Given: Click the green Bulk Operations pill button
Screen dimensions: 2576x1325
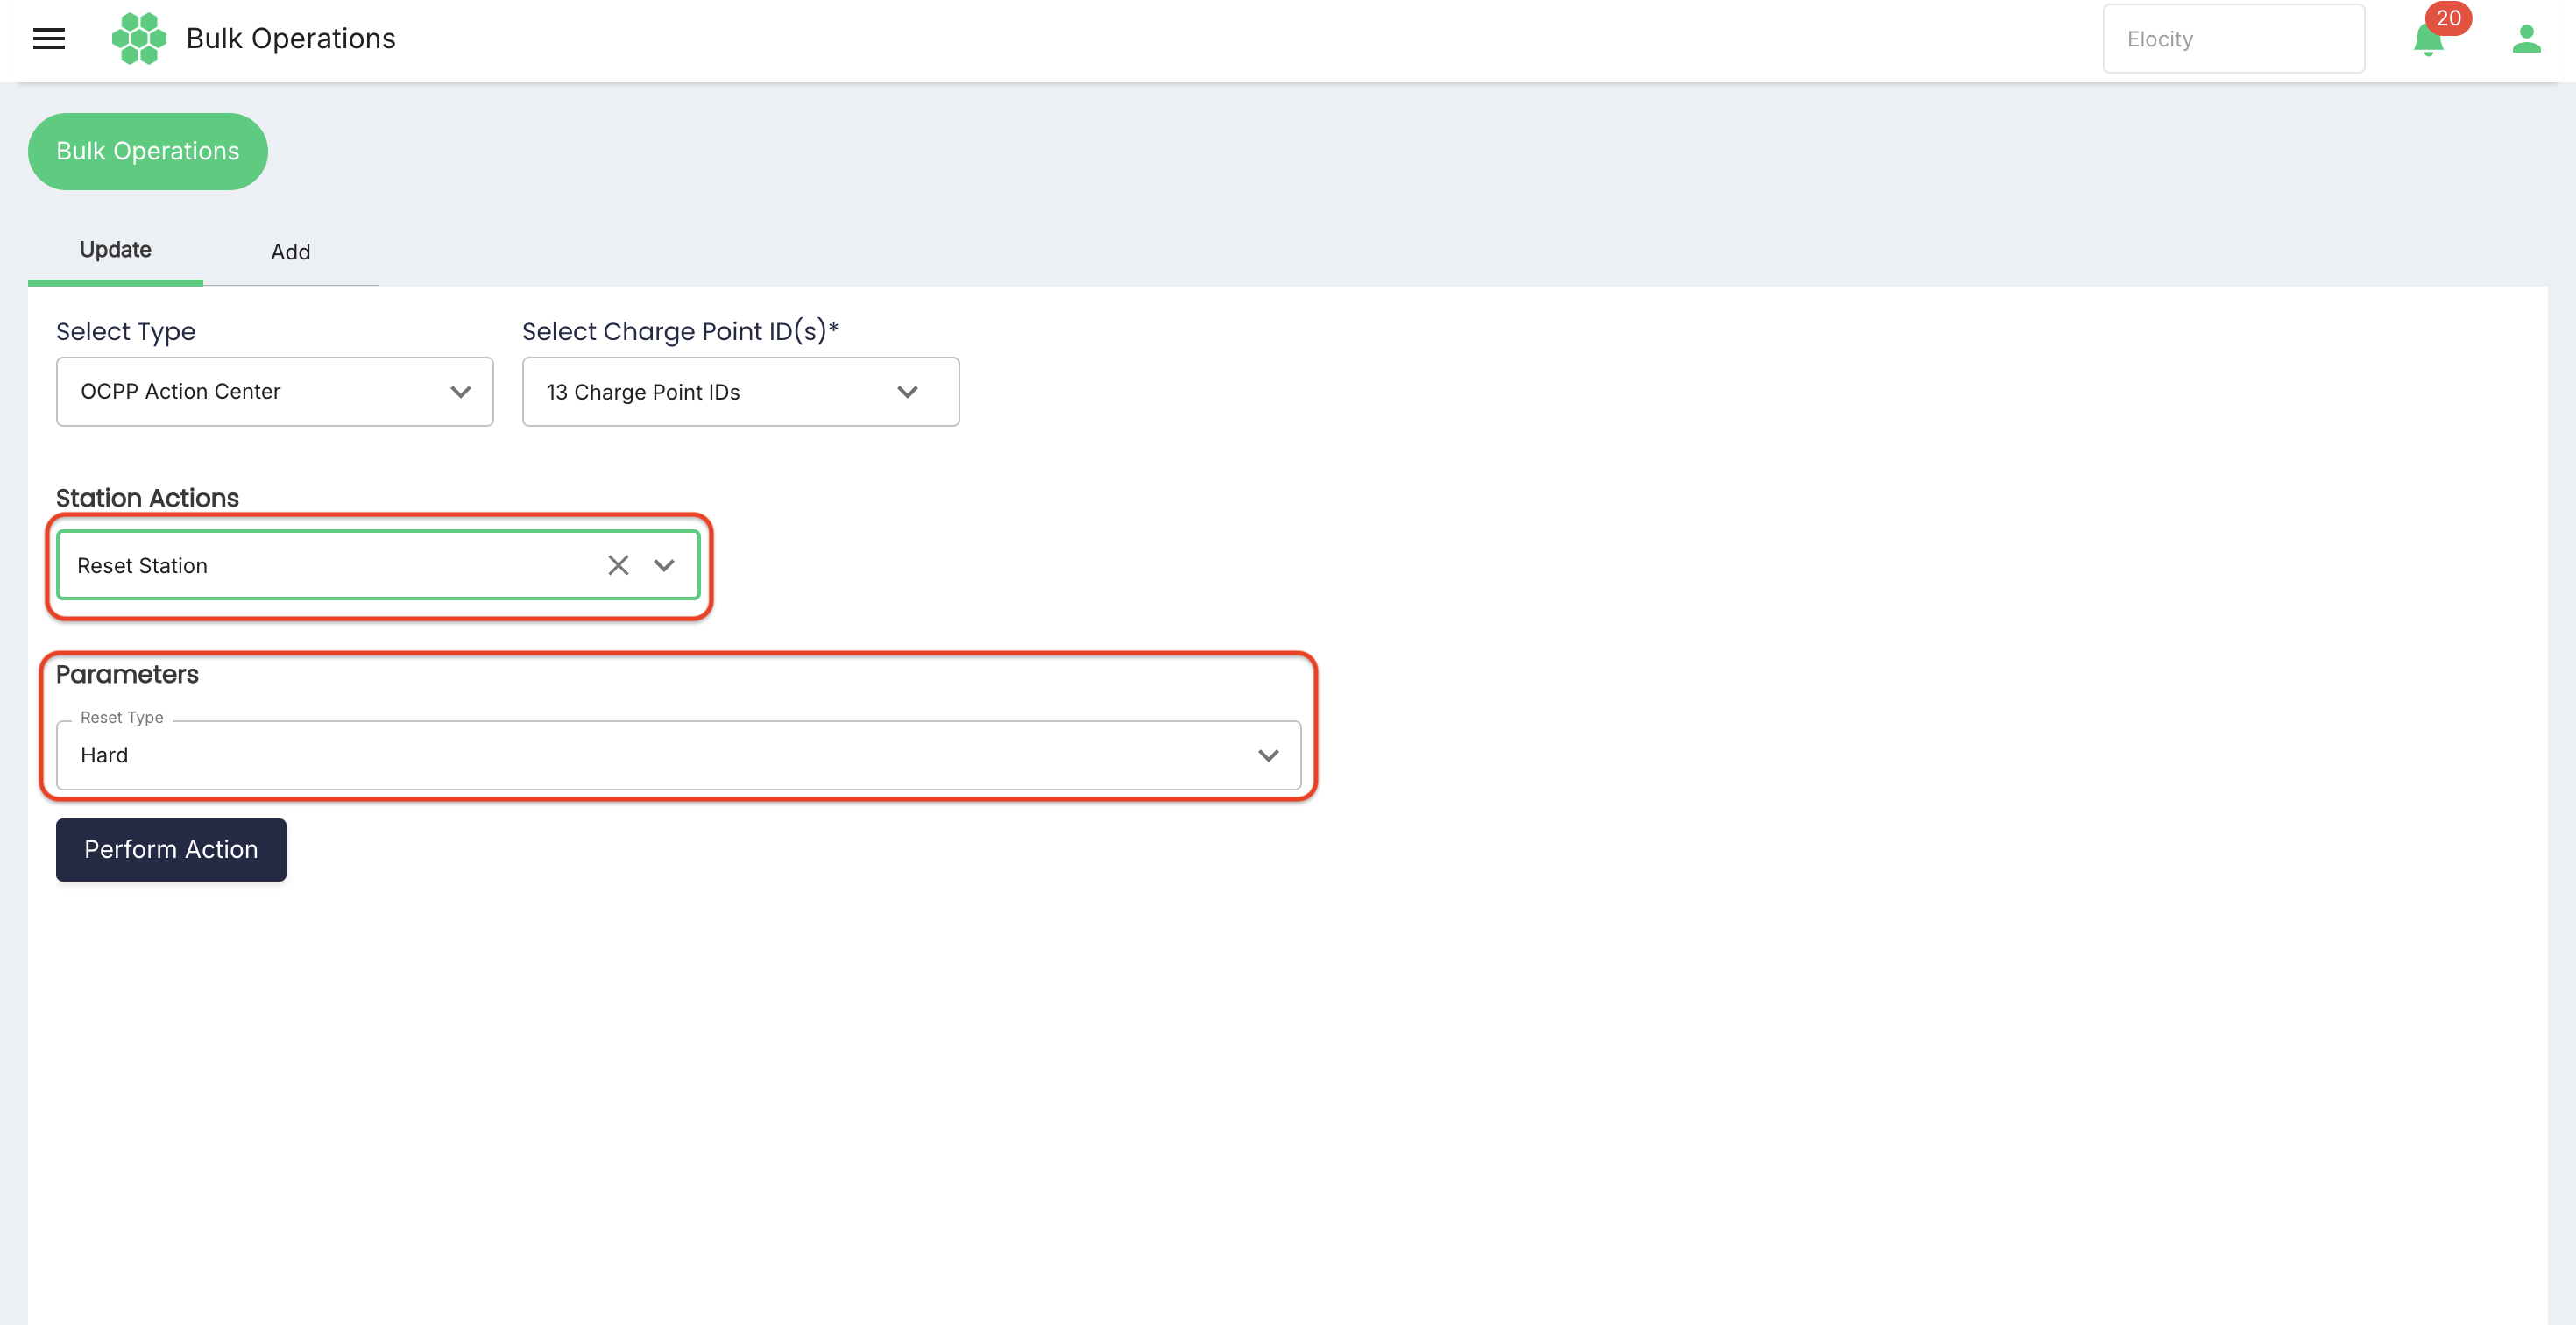Looking at the screenshot, I should coord(148,151).
